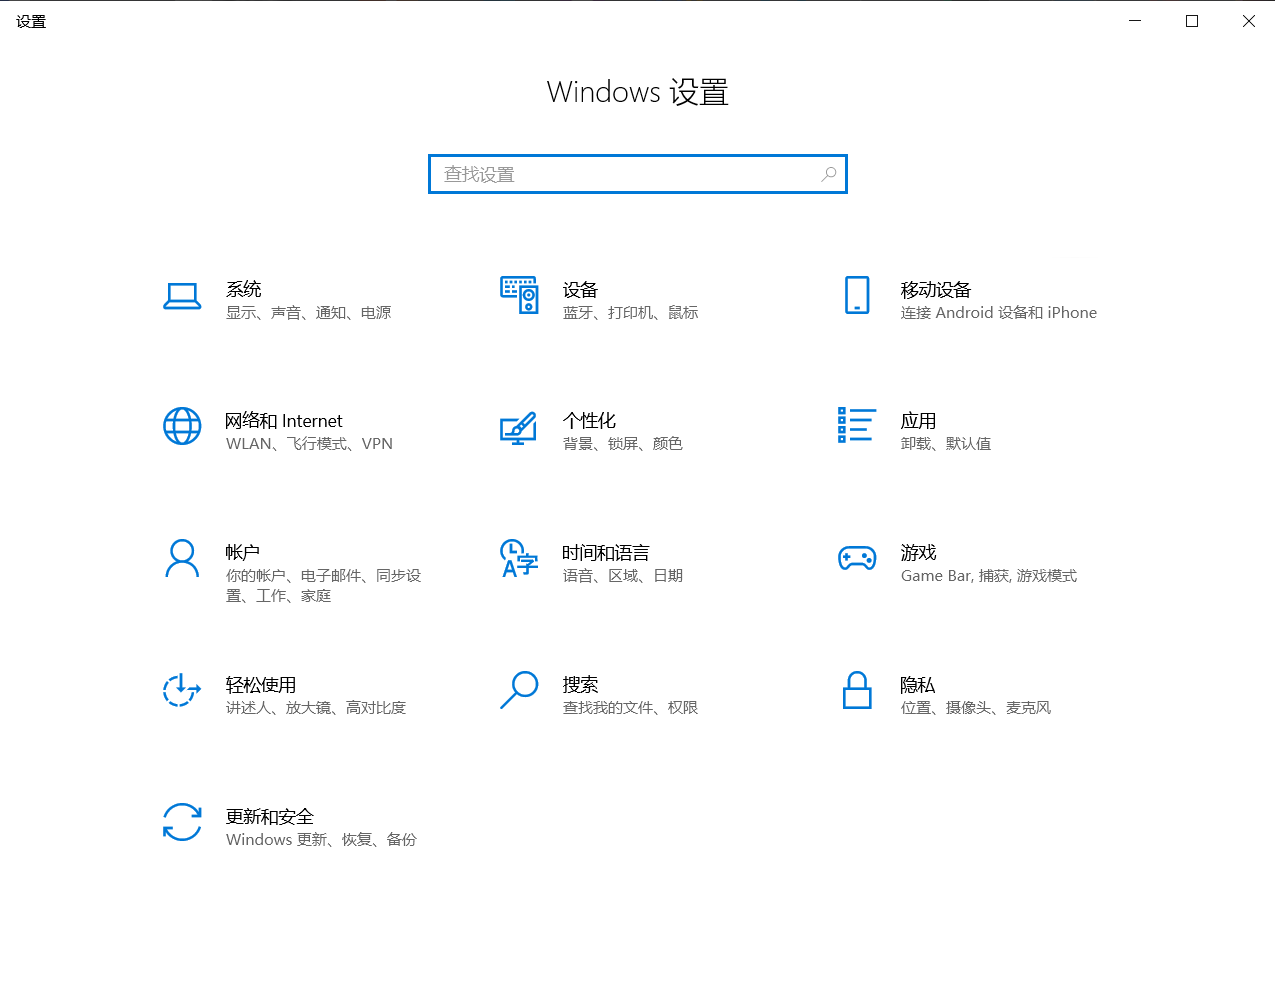Click the phone icon for 移动设备
Viewport: 1275px width, 1000px height.
point(857,295)
